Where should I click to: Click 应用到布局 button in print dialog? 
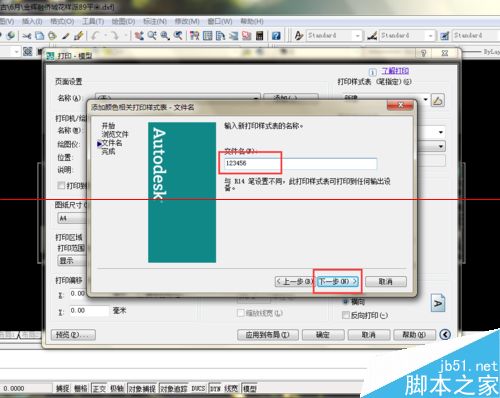(268, 335)
